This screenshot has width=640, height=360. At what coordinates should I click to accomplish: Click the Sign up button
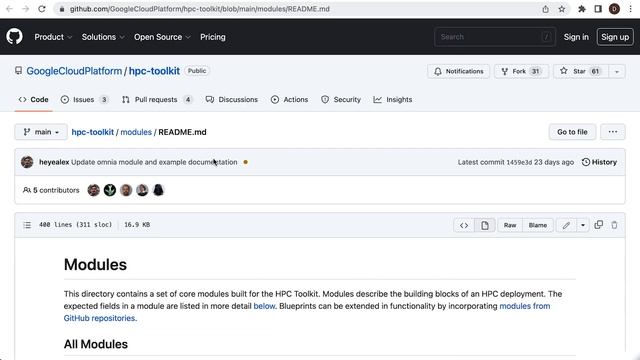click(615, 37)
